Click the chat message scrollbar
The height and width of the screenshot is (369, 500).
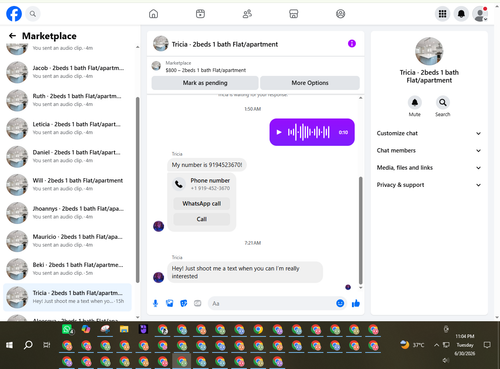pos(360,230)
